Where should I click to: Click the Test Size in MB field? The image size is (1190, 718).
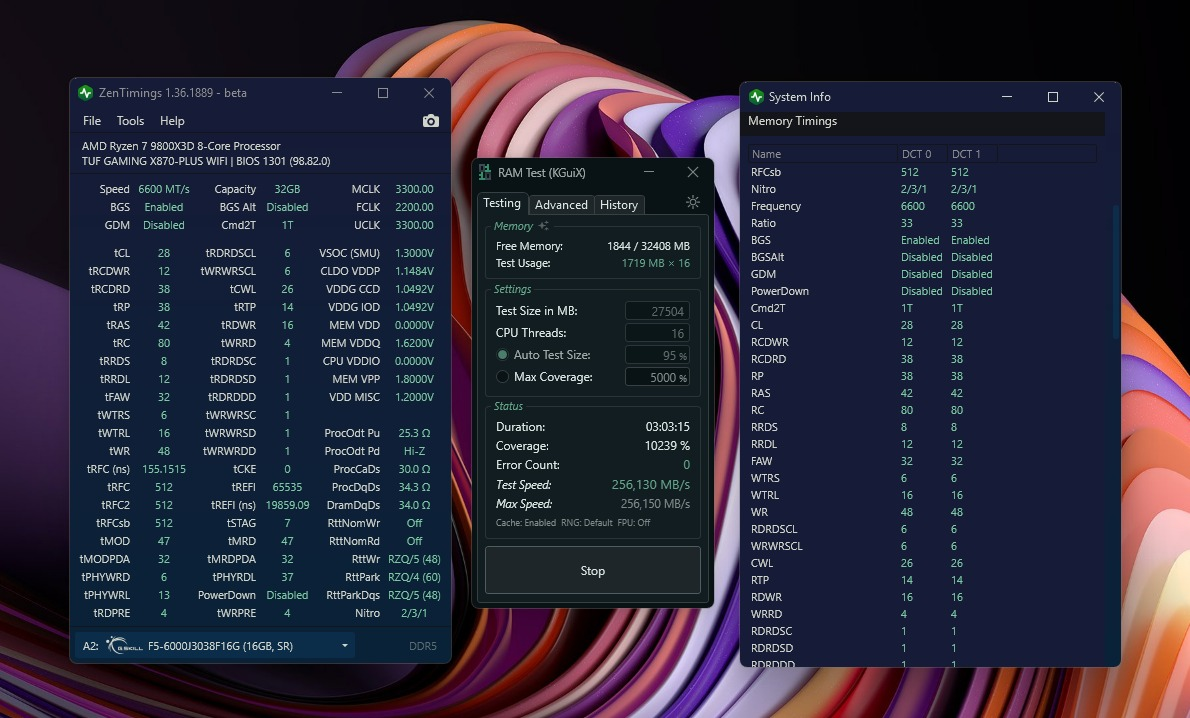tap(657, 311)
